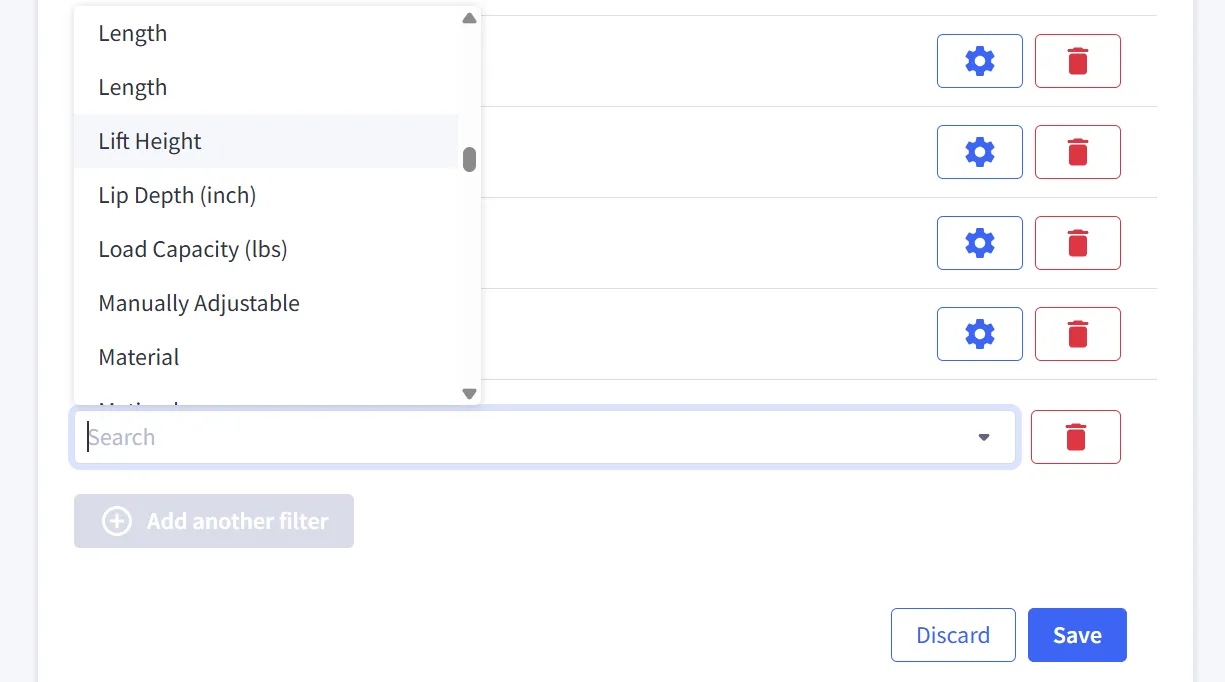This screenshot has height=682, width=1225.
Task: Open settings gear in the topmost filter row
Action: tap(979, 61)
